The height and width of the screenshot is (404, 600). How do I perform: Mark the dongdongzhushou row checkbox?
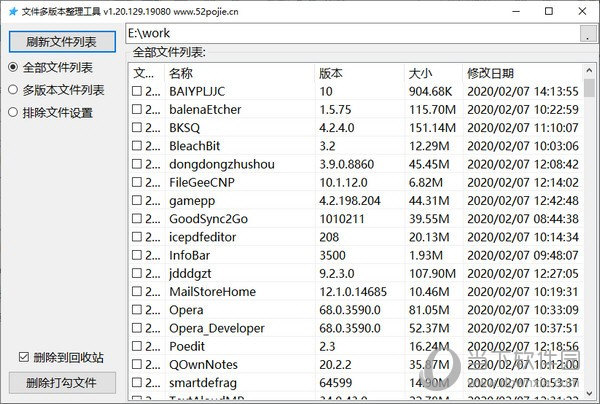pyautogui.click(x=137, y=164)
